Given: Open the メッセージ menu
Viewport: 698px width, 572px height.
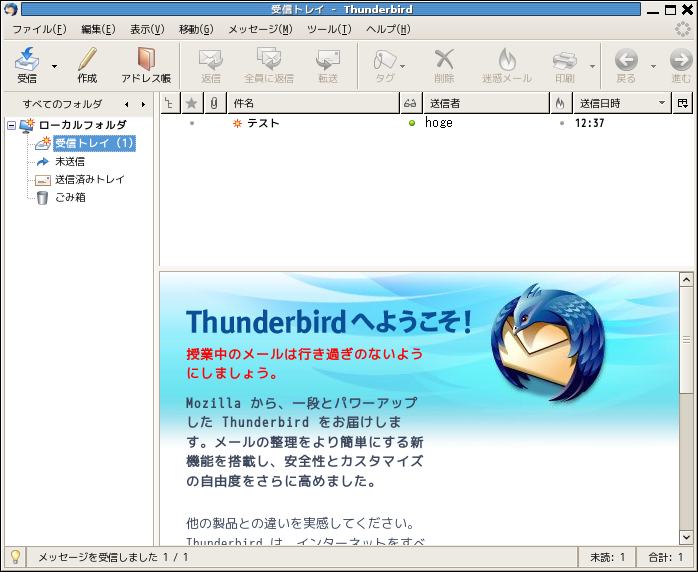Looking at the screenshot, I should (x=260, y=29).
